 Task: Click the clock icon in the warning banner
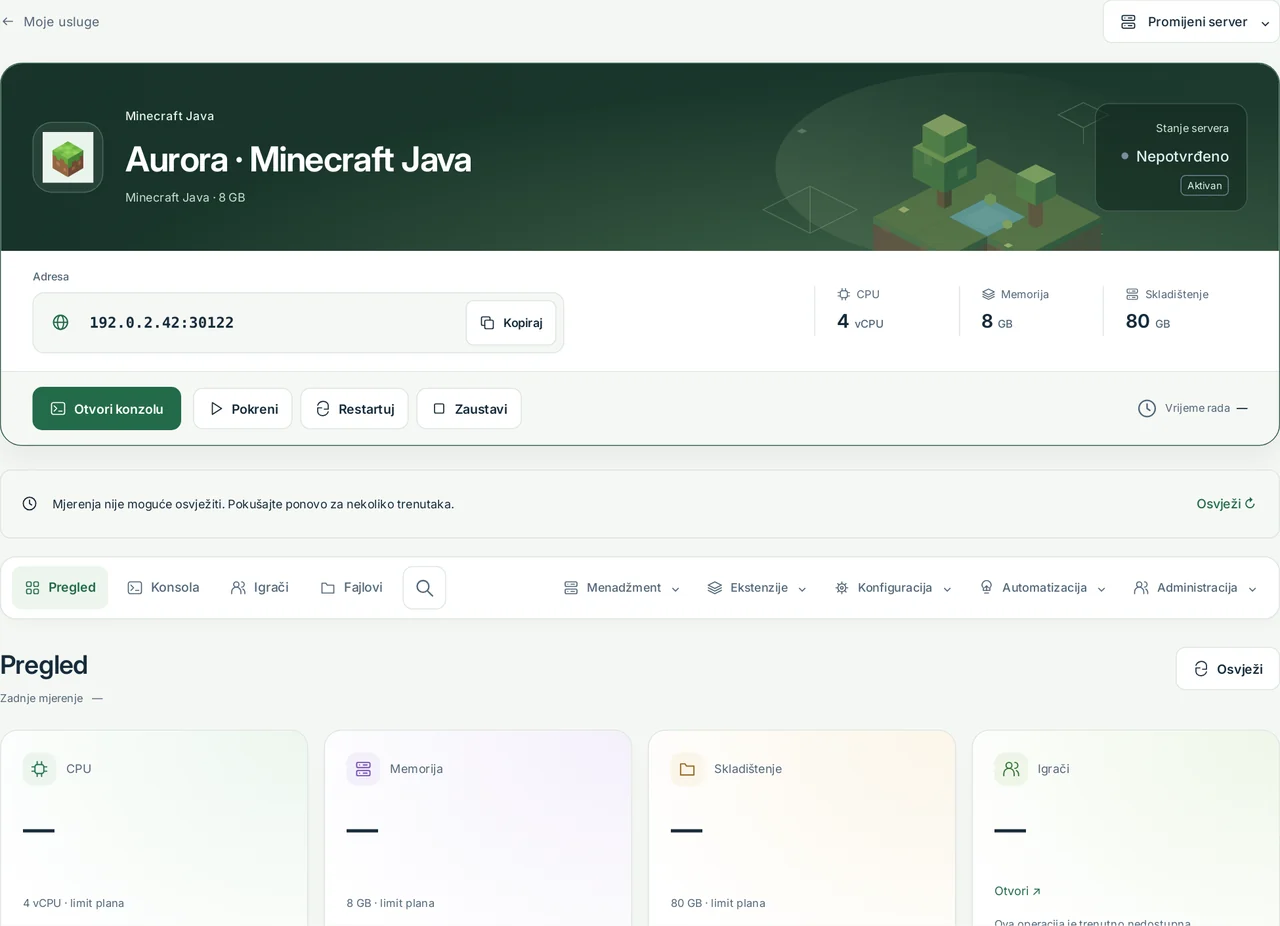tap(30, 504)
